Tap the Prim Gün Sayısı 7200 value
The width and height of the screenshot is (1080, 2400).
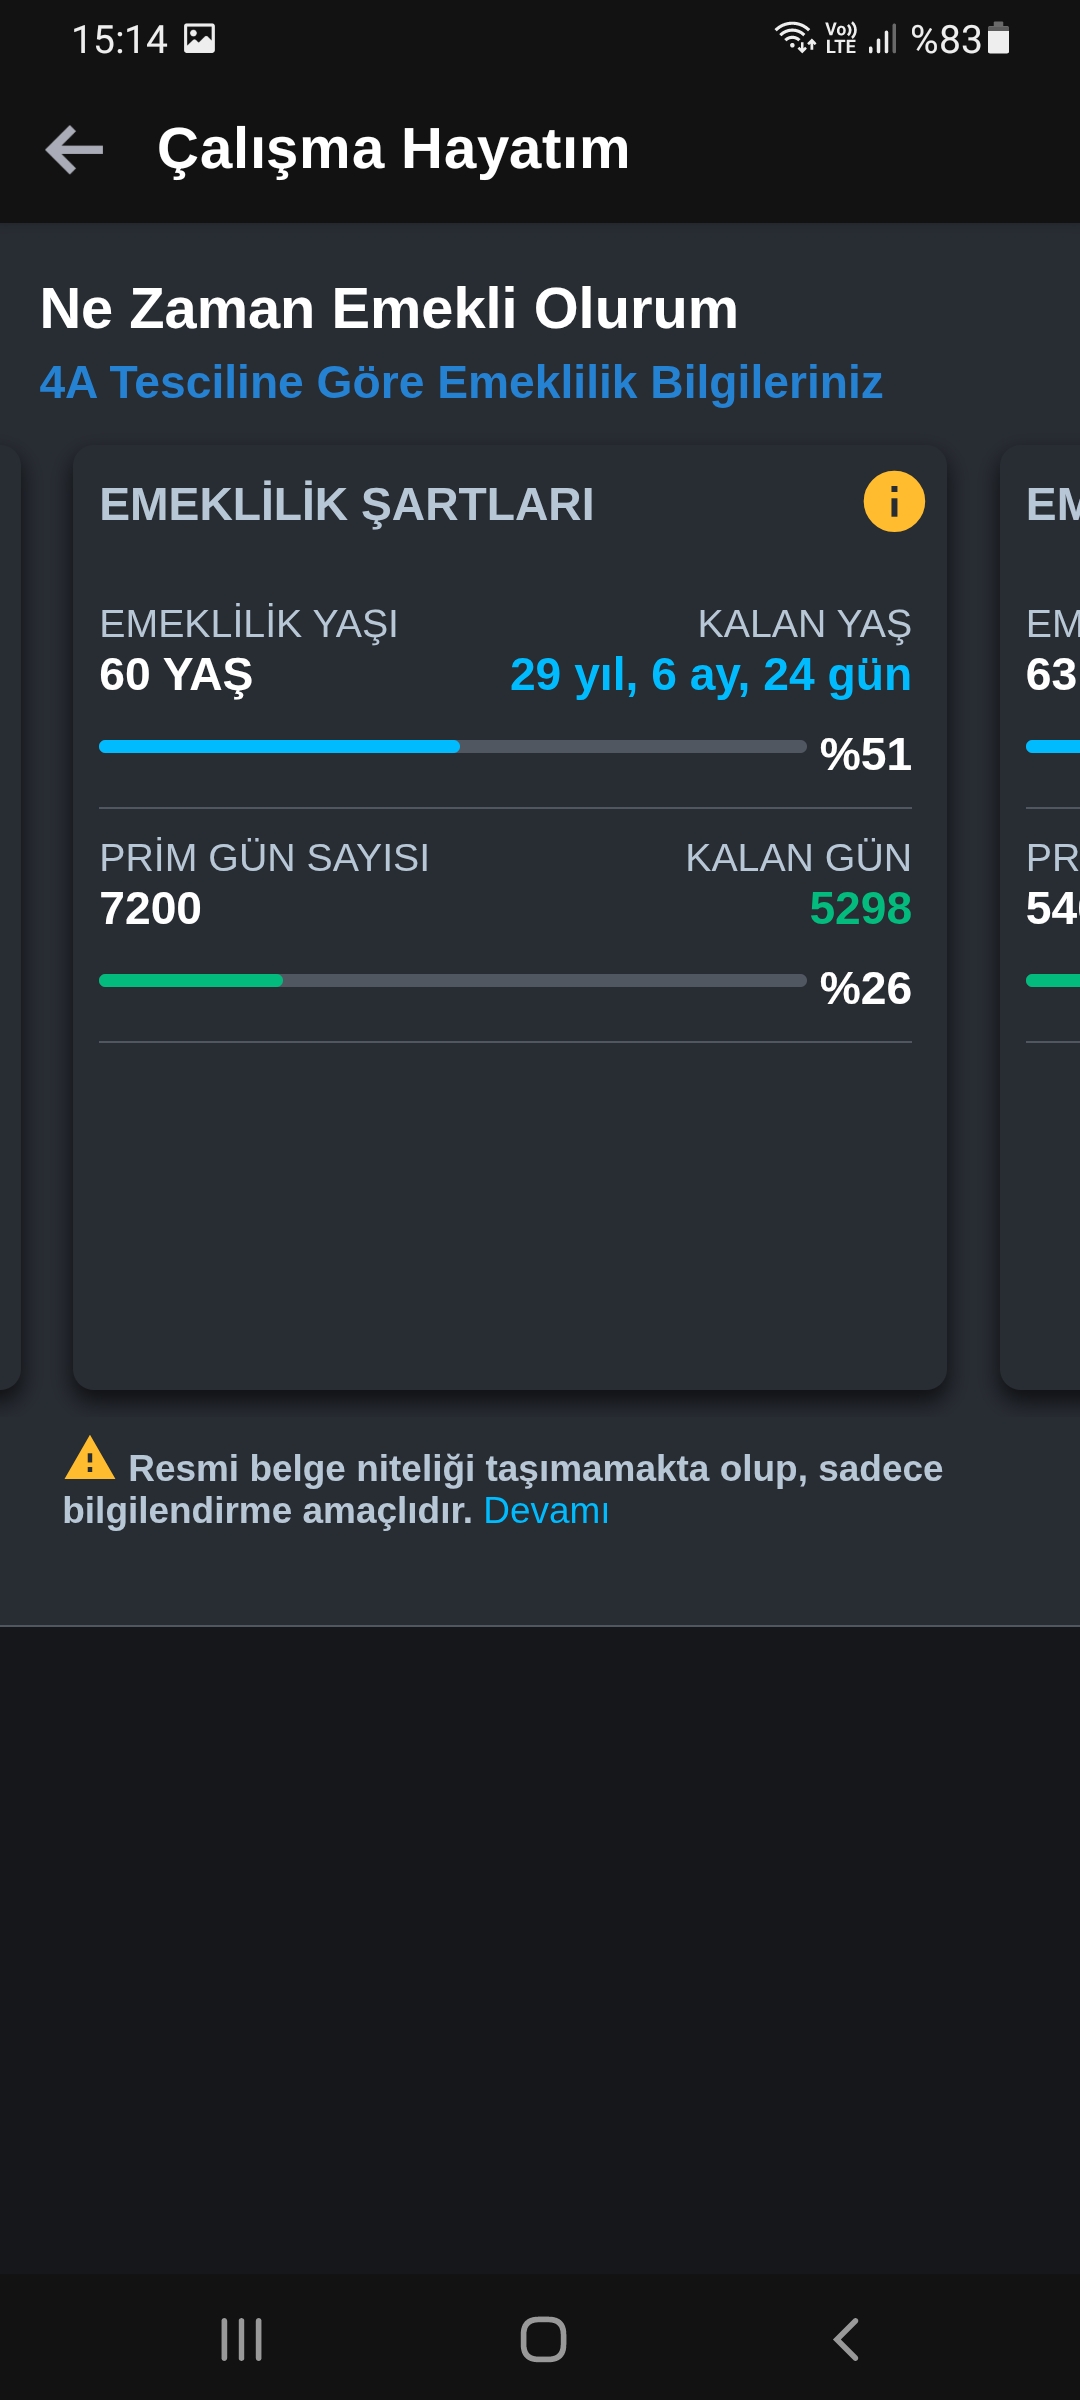(150, 908)
